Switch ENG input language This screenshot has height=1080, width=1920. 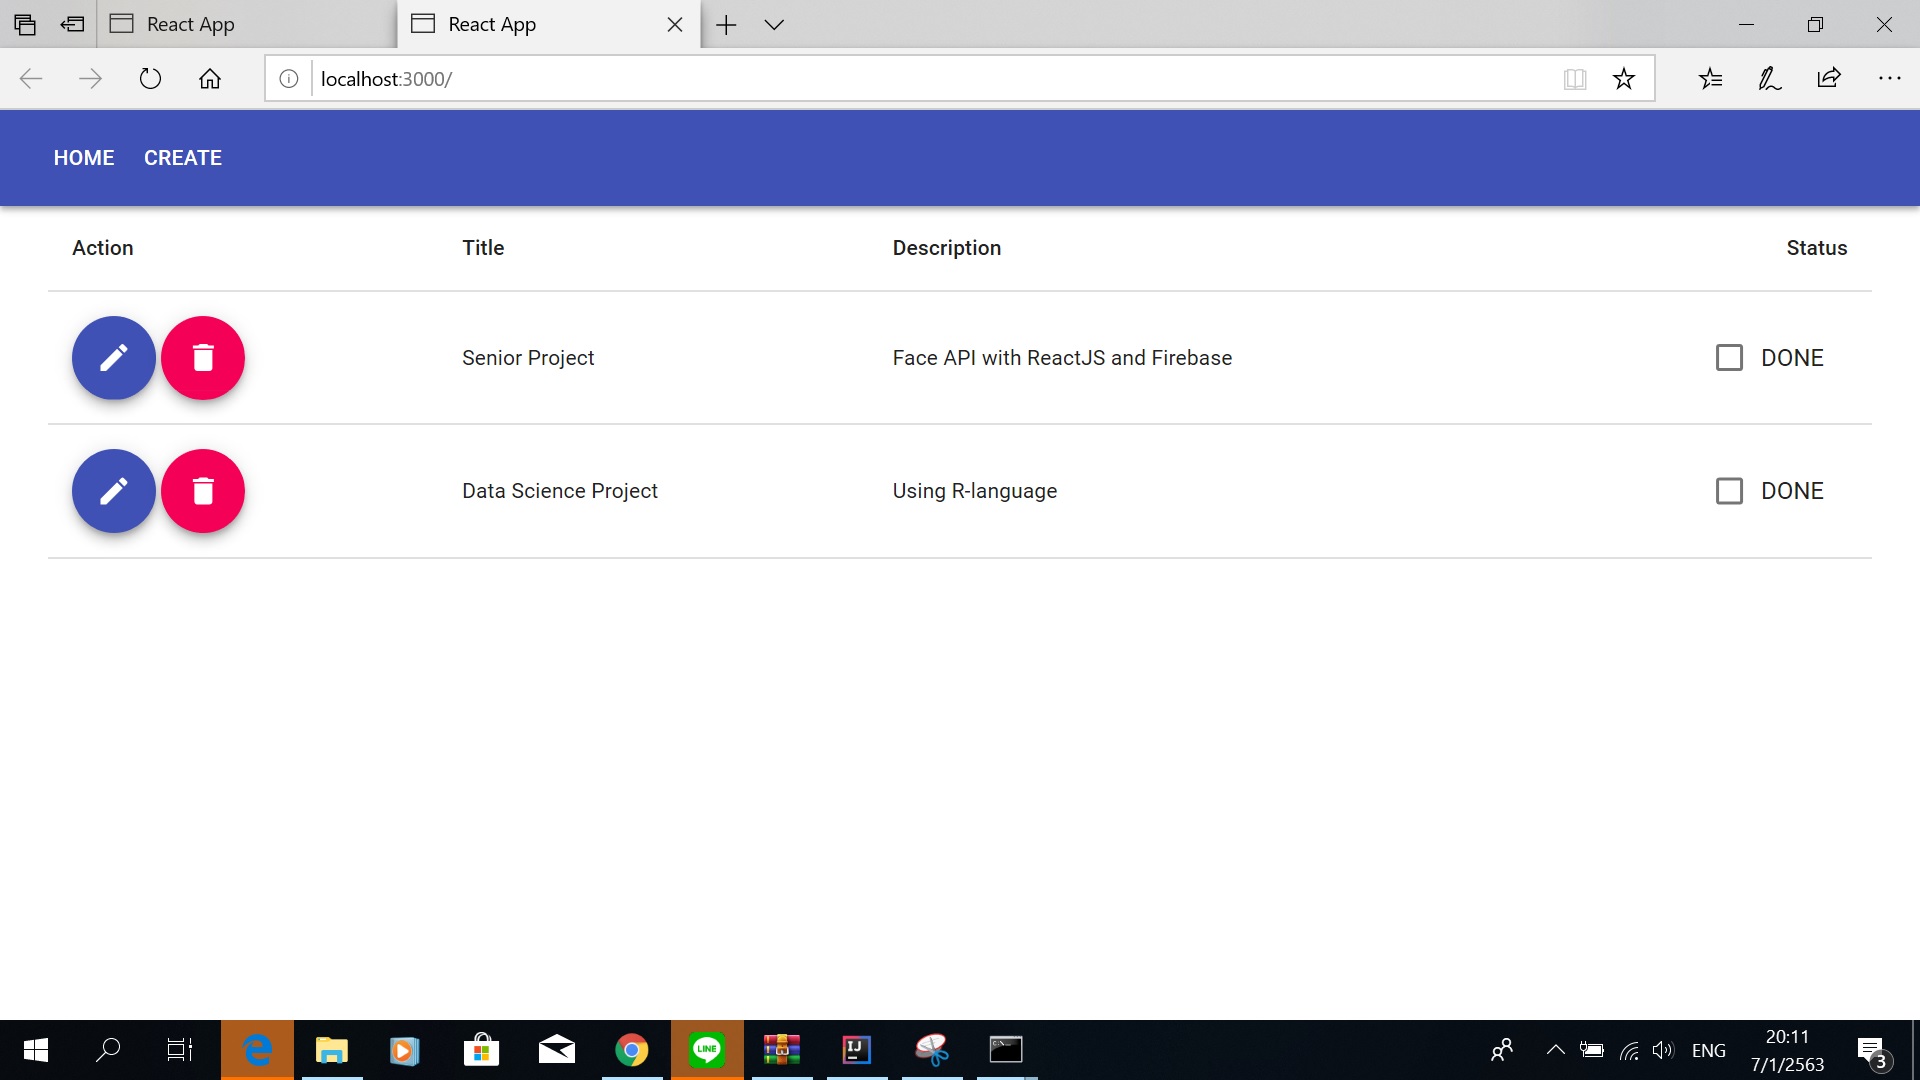1709,1050
